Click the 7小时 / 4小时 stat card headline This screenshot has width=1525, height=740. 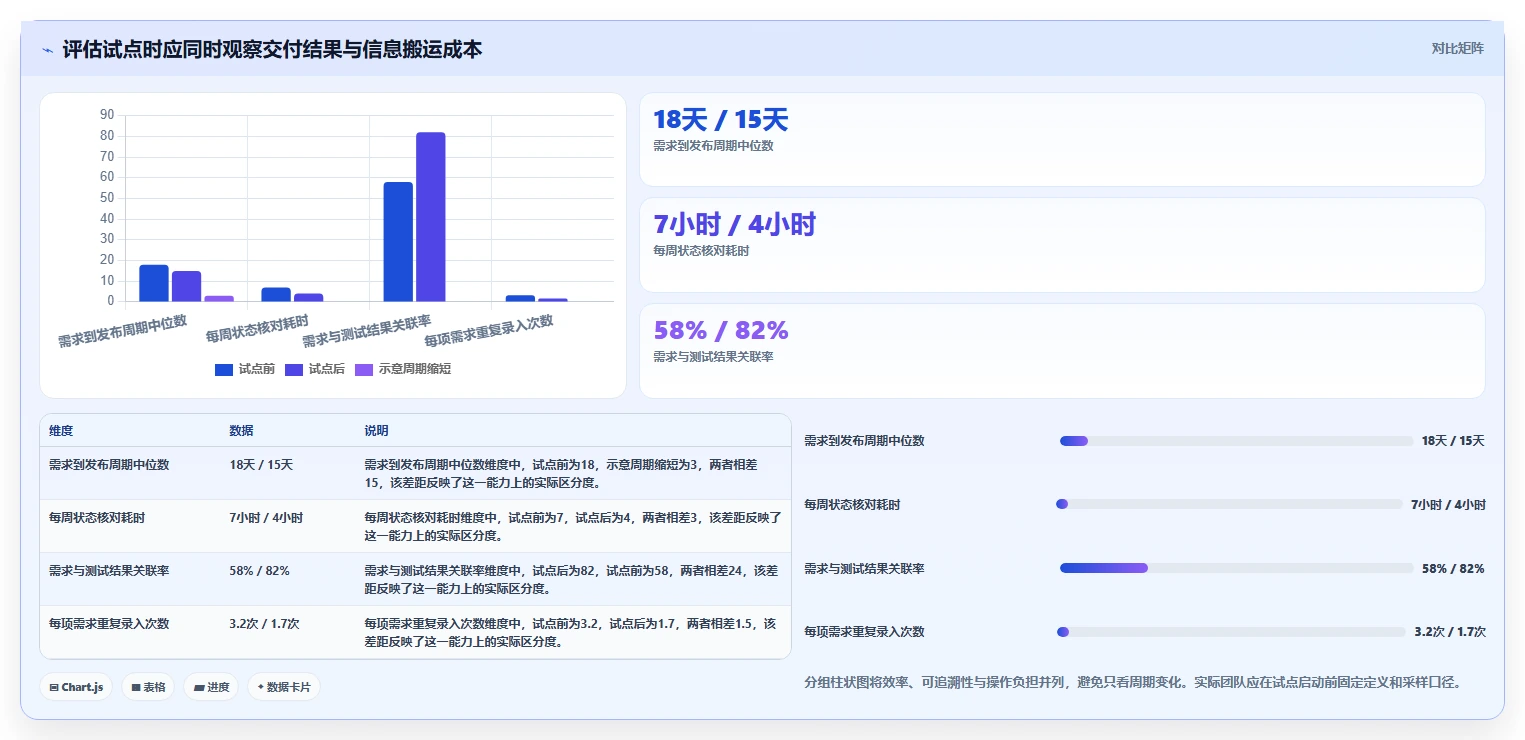coord(735,224)
